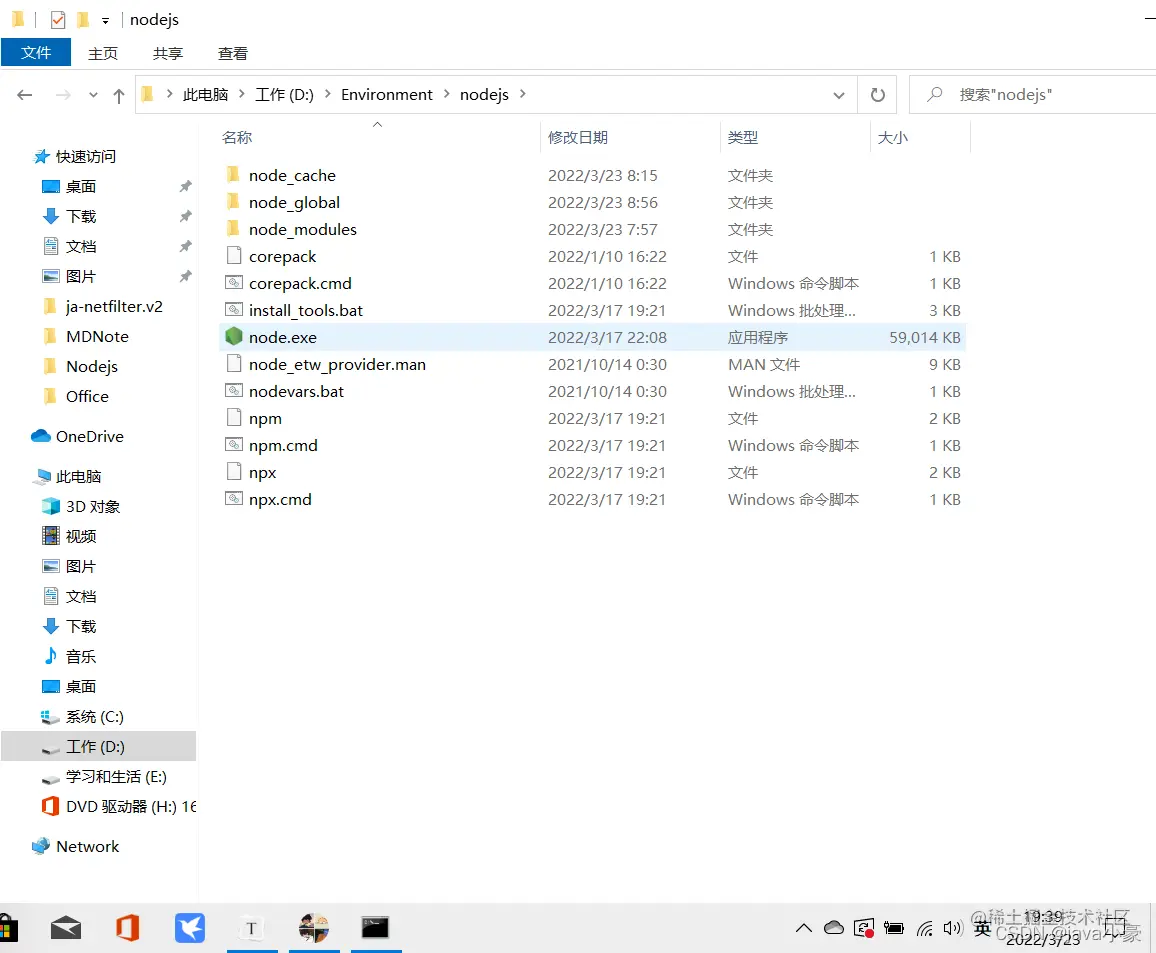Screen dimensions: 1156x953
Task: Open the blue bird app on taskbar
Action: pyautogui.click(x=189, y=928)
